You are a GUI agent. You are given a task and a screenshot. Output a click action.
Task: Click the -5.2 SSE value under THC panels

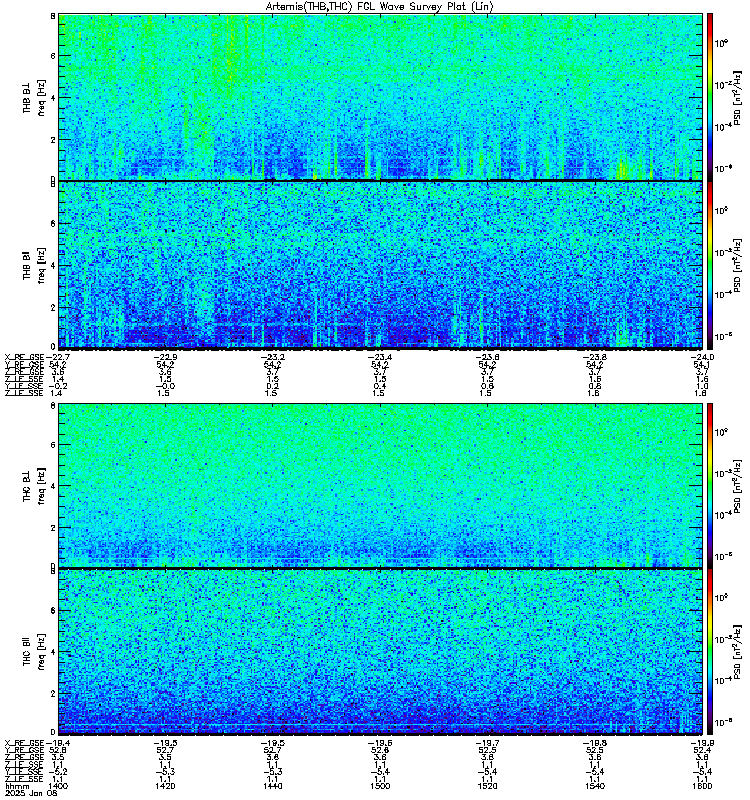58,772
